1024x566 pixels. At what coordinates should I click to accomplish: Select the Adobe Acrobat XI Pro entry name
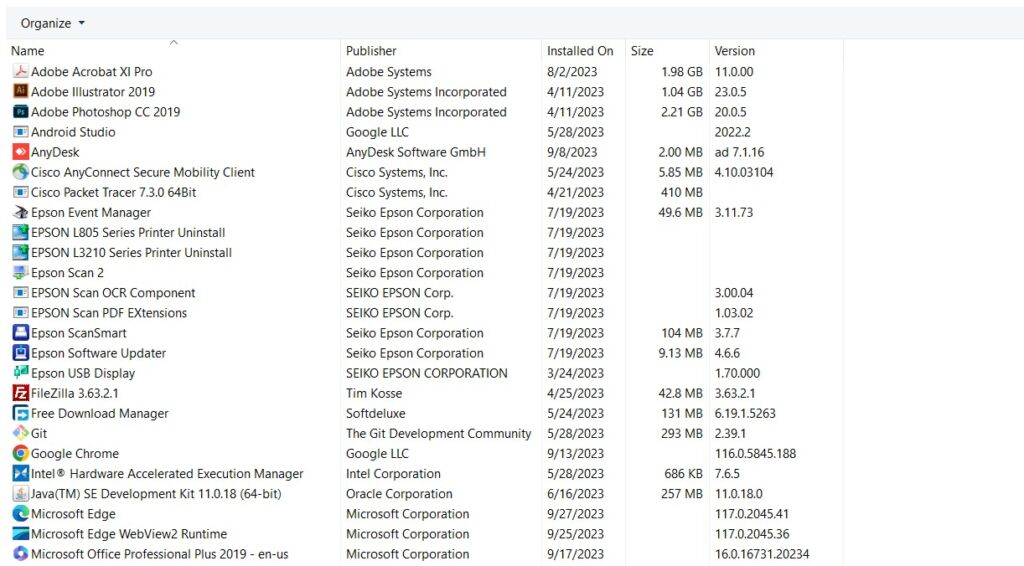(91, 72)
